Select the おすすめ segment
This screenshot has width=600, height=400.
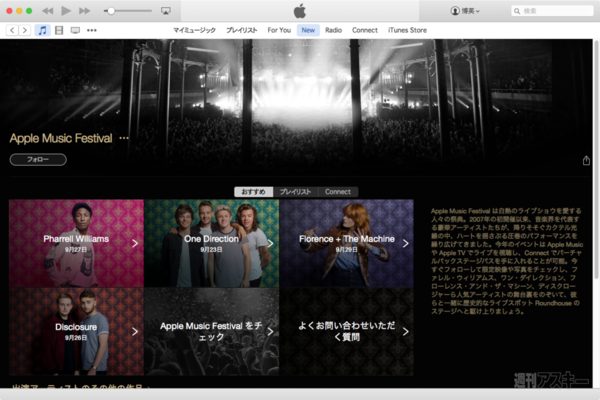click(x=254, y=192)
